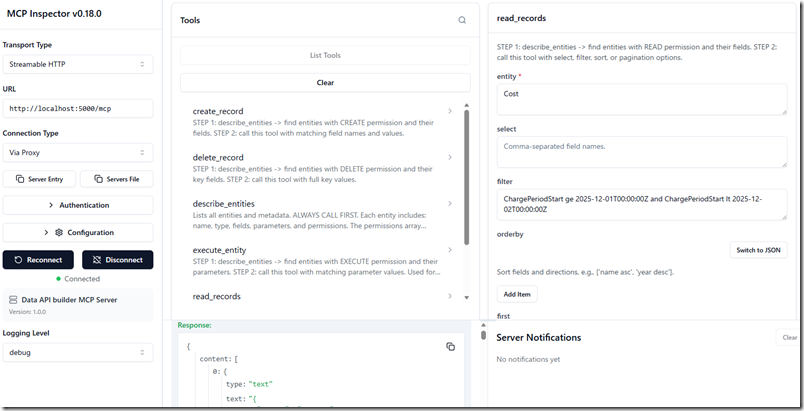
Task: Click Add Item under orderby
Action: coord(517,295)
